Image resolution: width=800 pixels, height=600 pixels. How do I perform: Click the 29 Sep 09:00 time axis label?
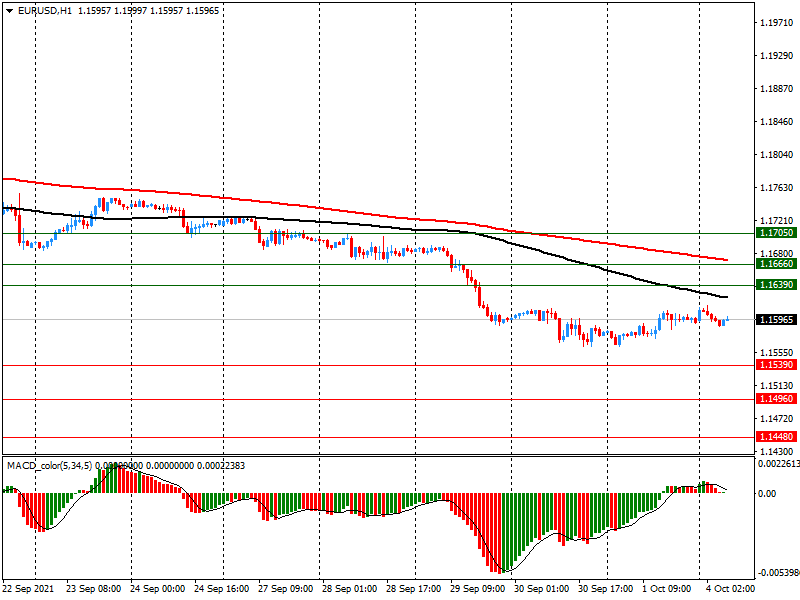pos(478,589)
